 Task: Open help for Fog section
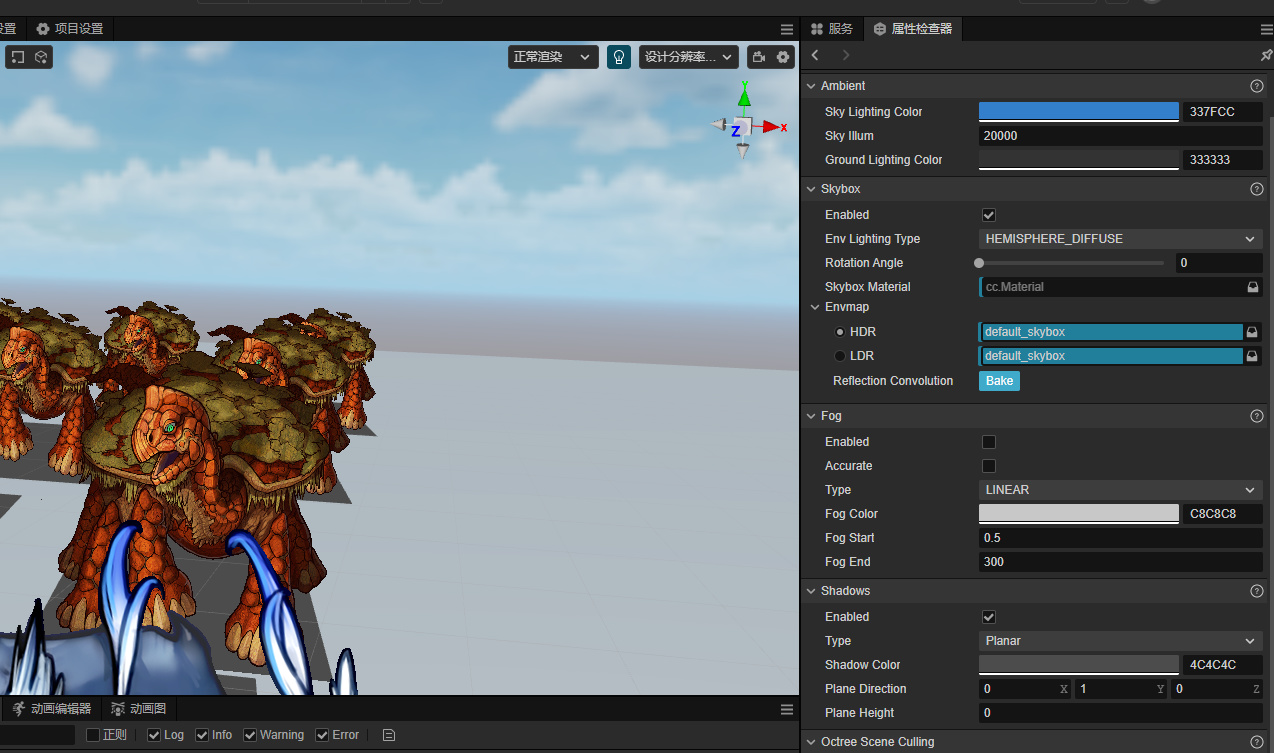[x=1257, y=416]
